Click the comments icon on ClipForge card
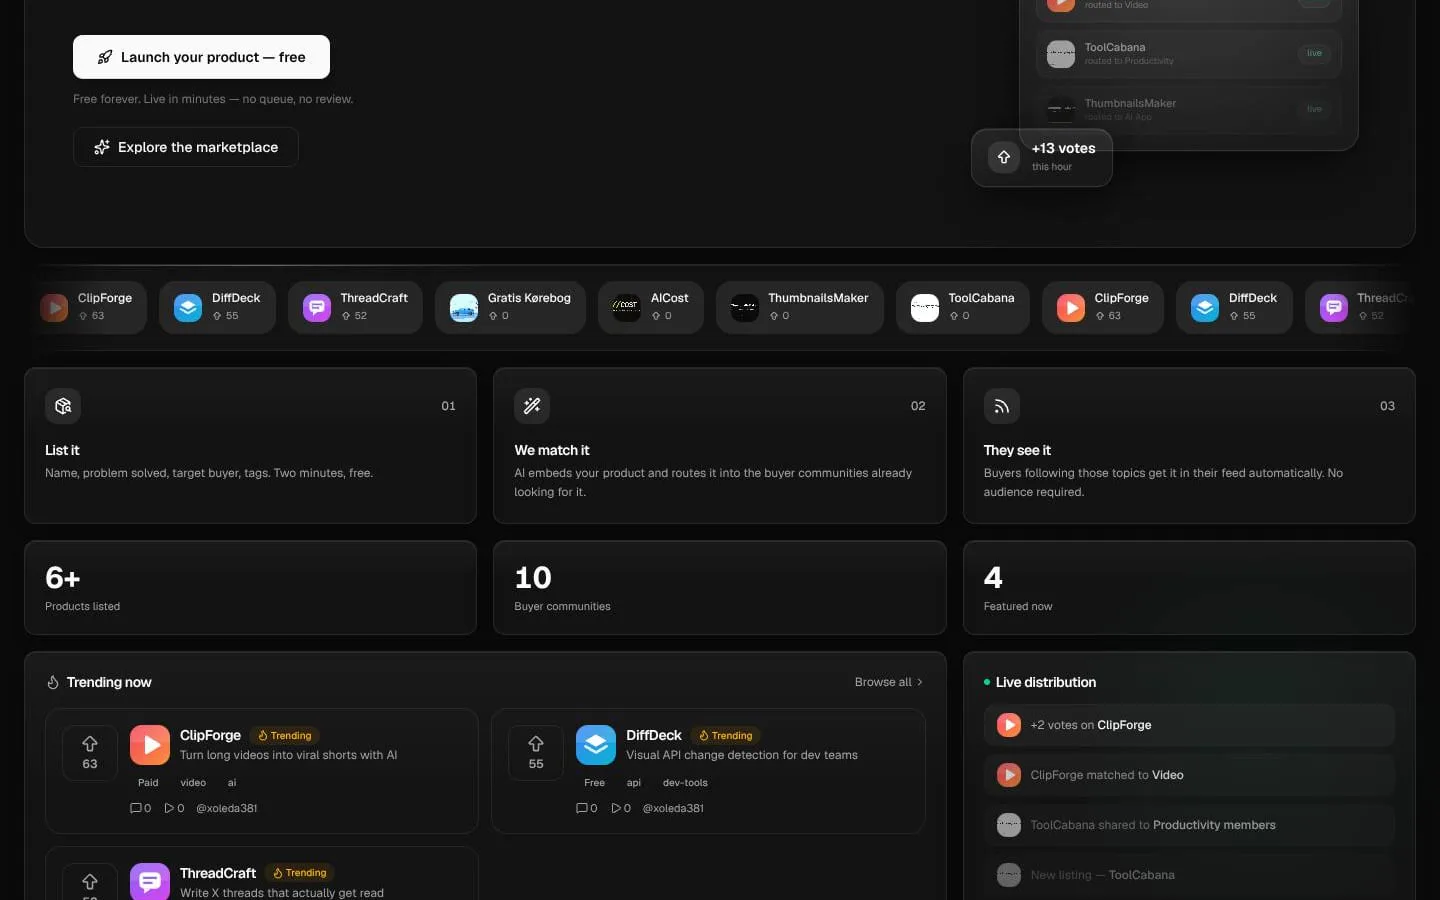Viewport: 1440px width, 900px height. pos(136,808)
